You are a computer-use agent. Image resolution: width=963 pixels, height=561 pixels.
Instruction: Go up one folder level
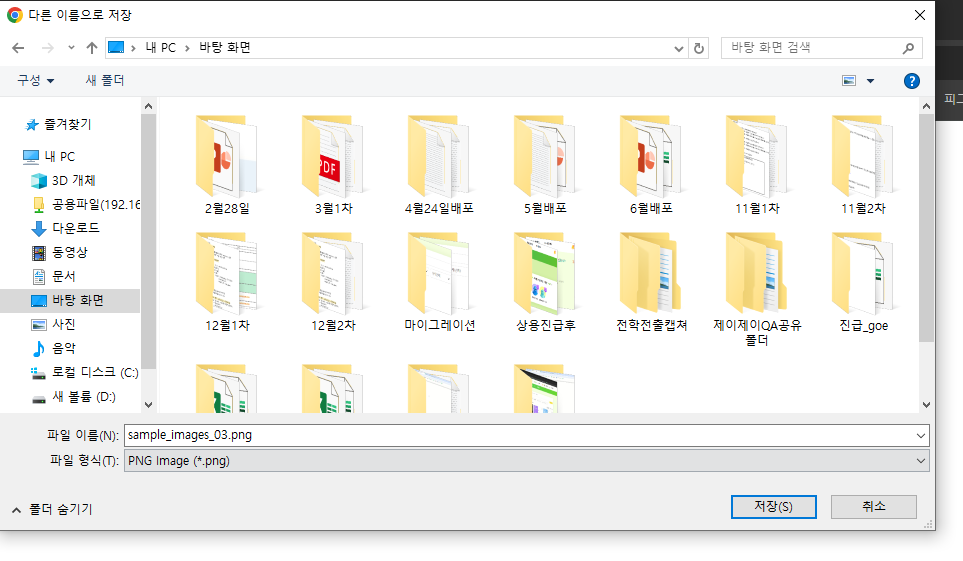pyautogui.click(x=92, y=48)
